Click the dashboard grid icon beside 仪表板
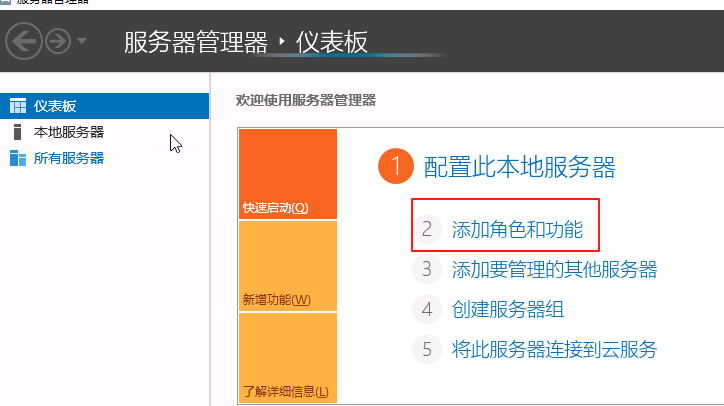This screenshot has height=406, width=724. 18,106
